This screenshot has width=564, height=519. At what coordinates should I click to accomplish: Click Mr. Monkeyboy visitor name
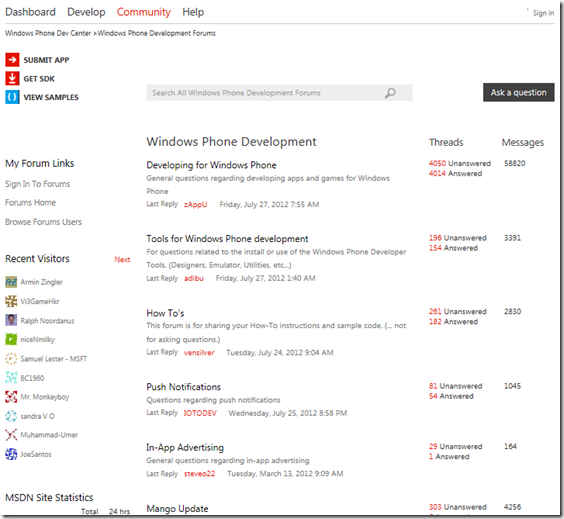pos(45,397)
